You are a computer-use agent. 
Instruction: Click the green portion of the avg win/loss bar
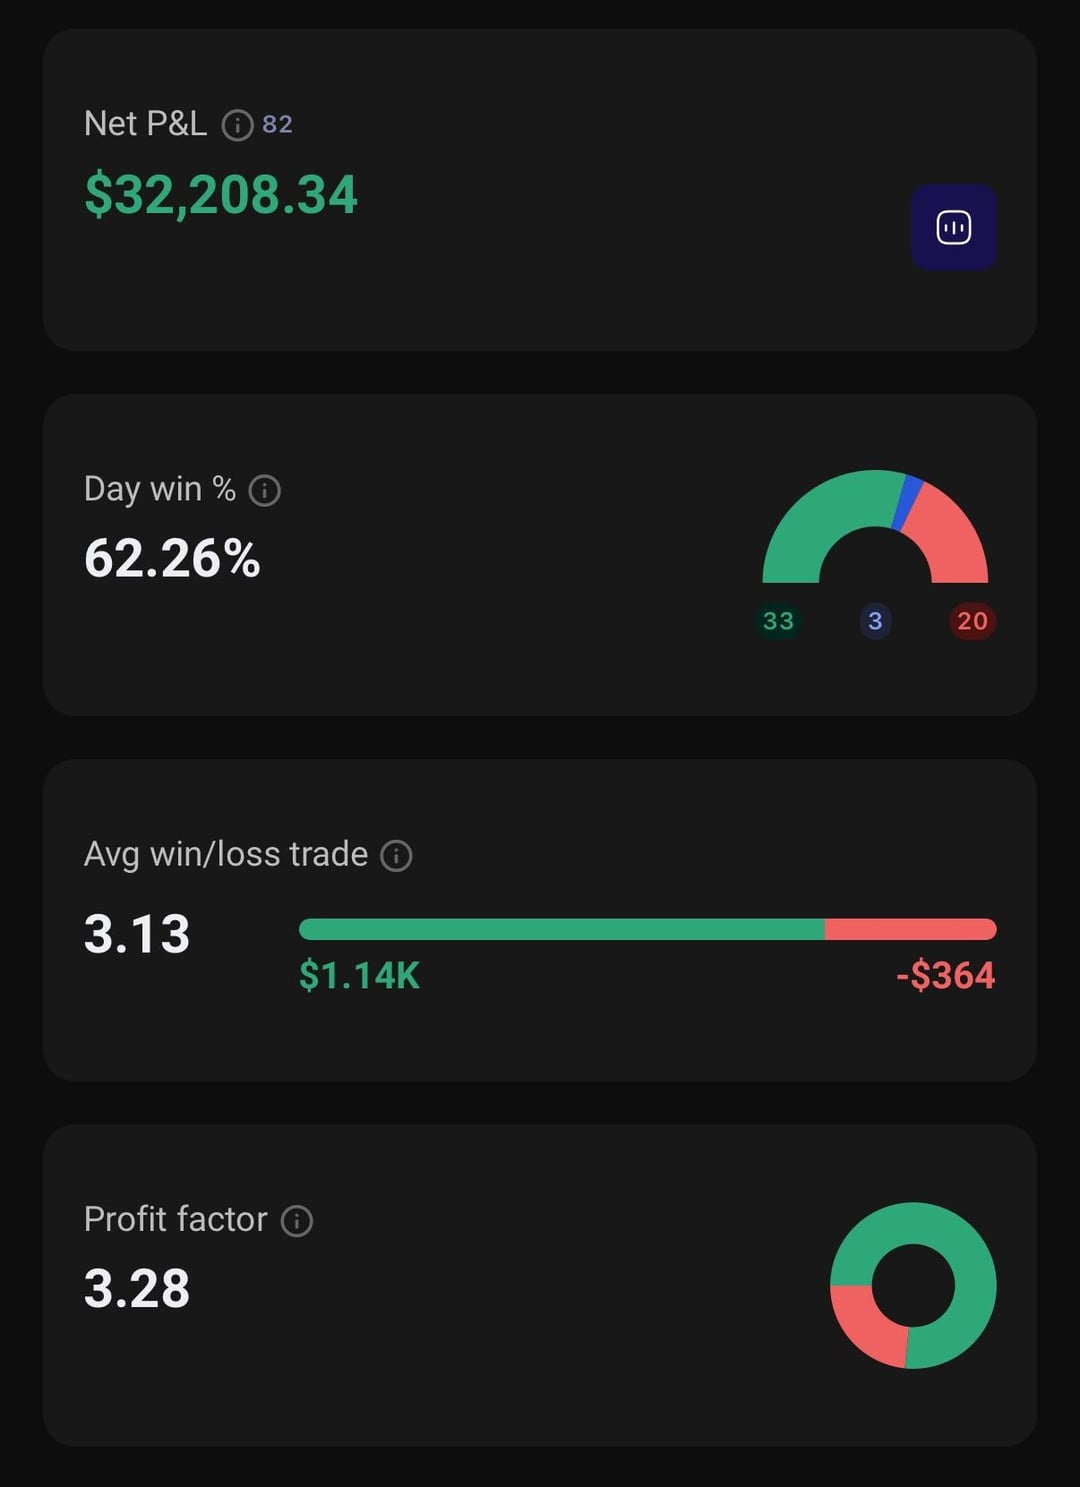pos(560,929)
